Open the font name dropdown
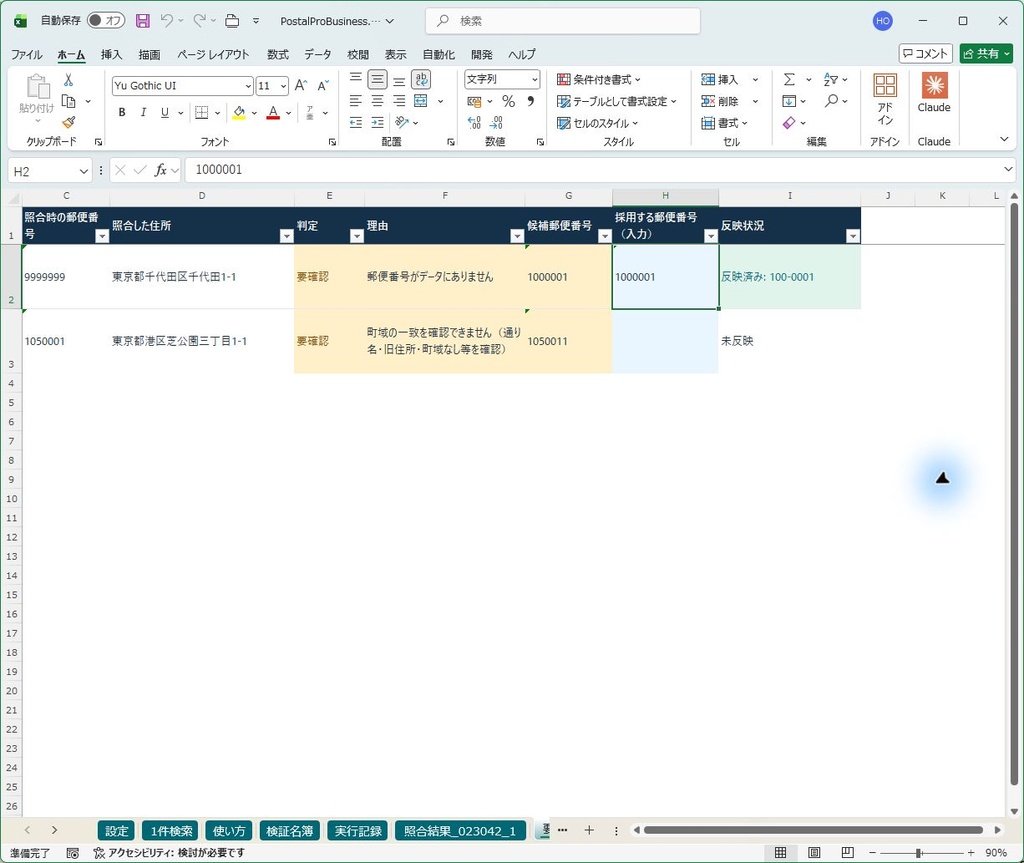The height and width of the screenshot is (863, 1024). tap(248, 86)
